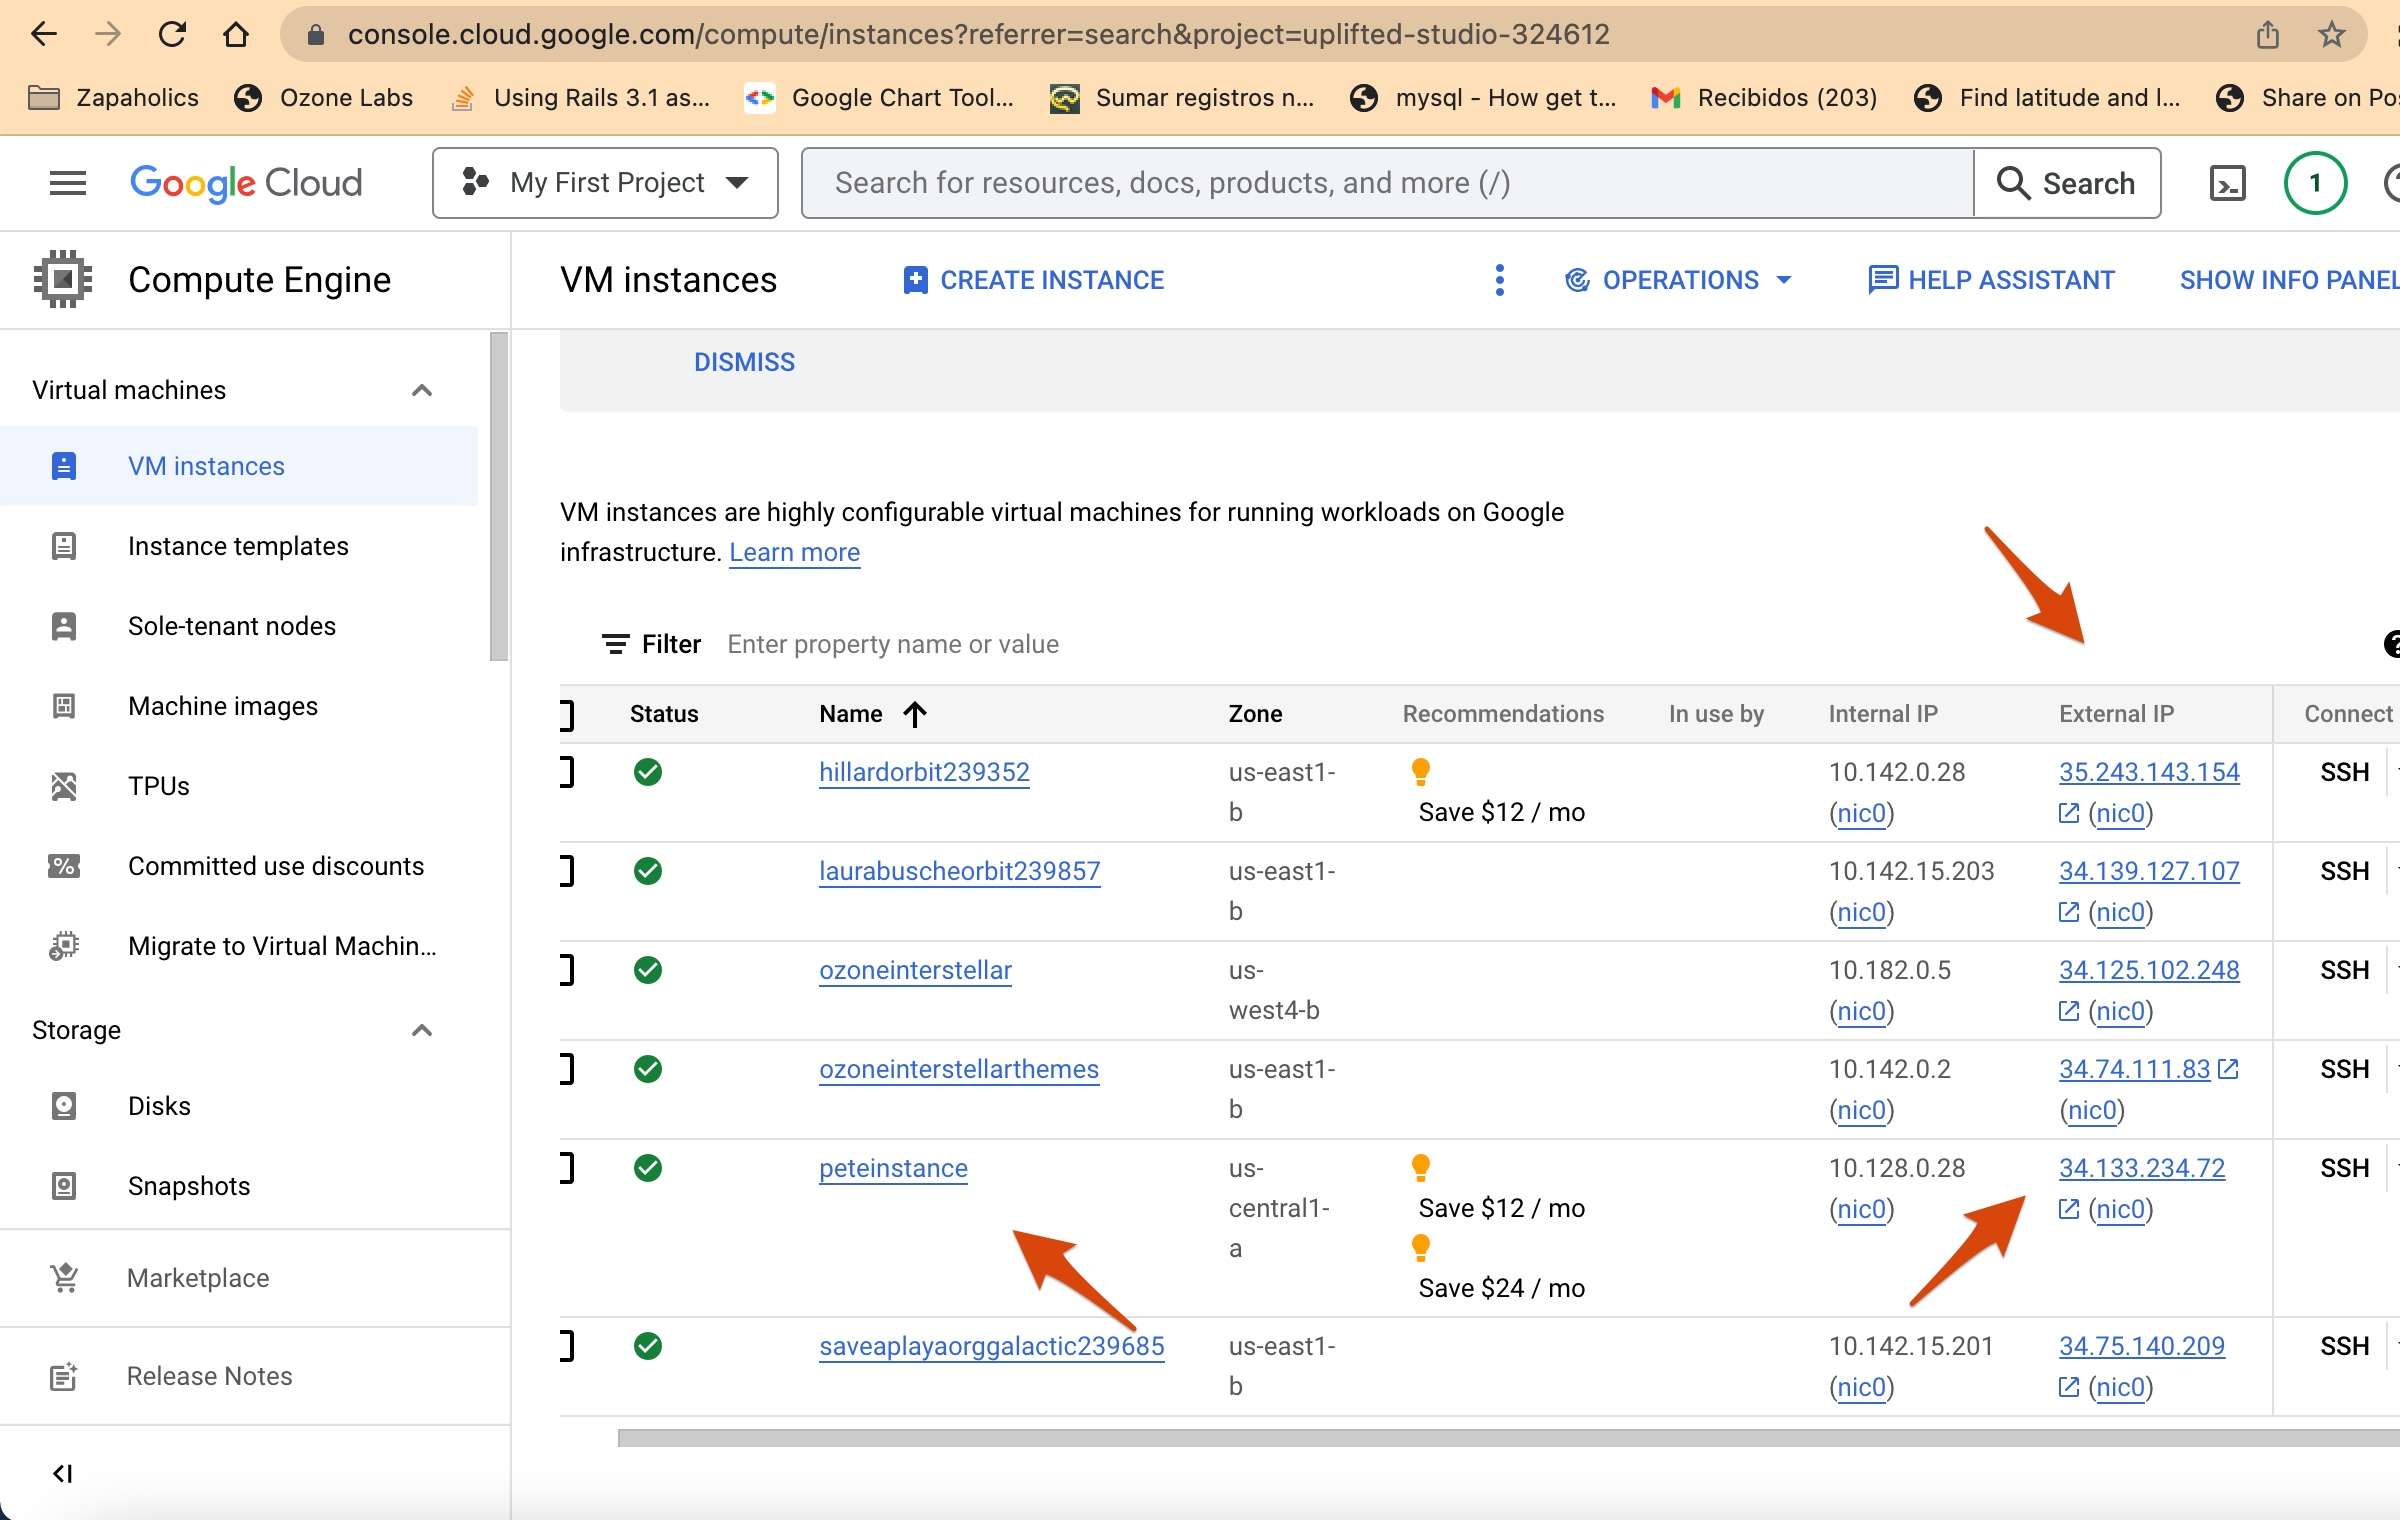The height and width of the screenshot is (1520, 2400).
Task: Collapse the Virtual machines section
Action: point(422,390)
